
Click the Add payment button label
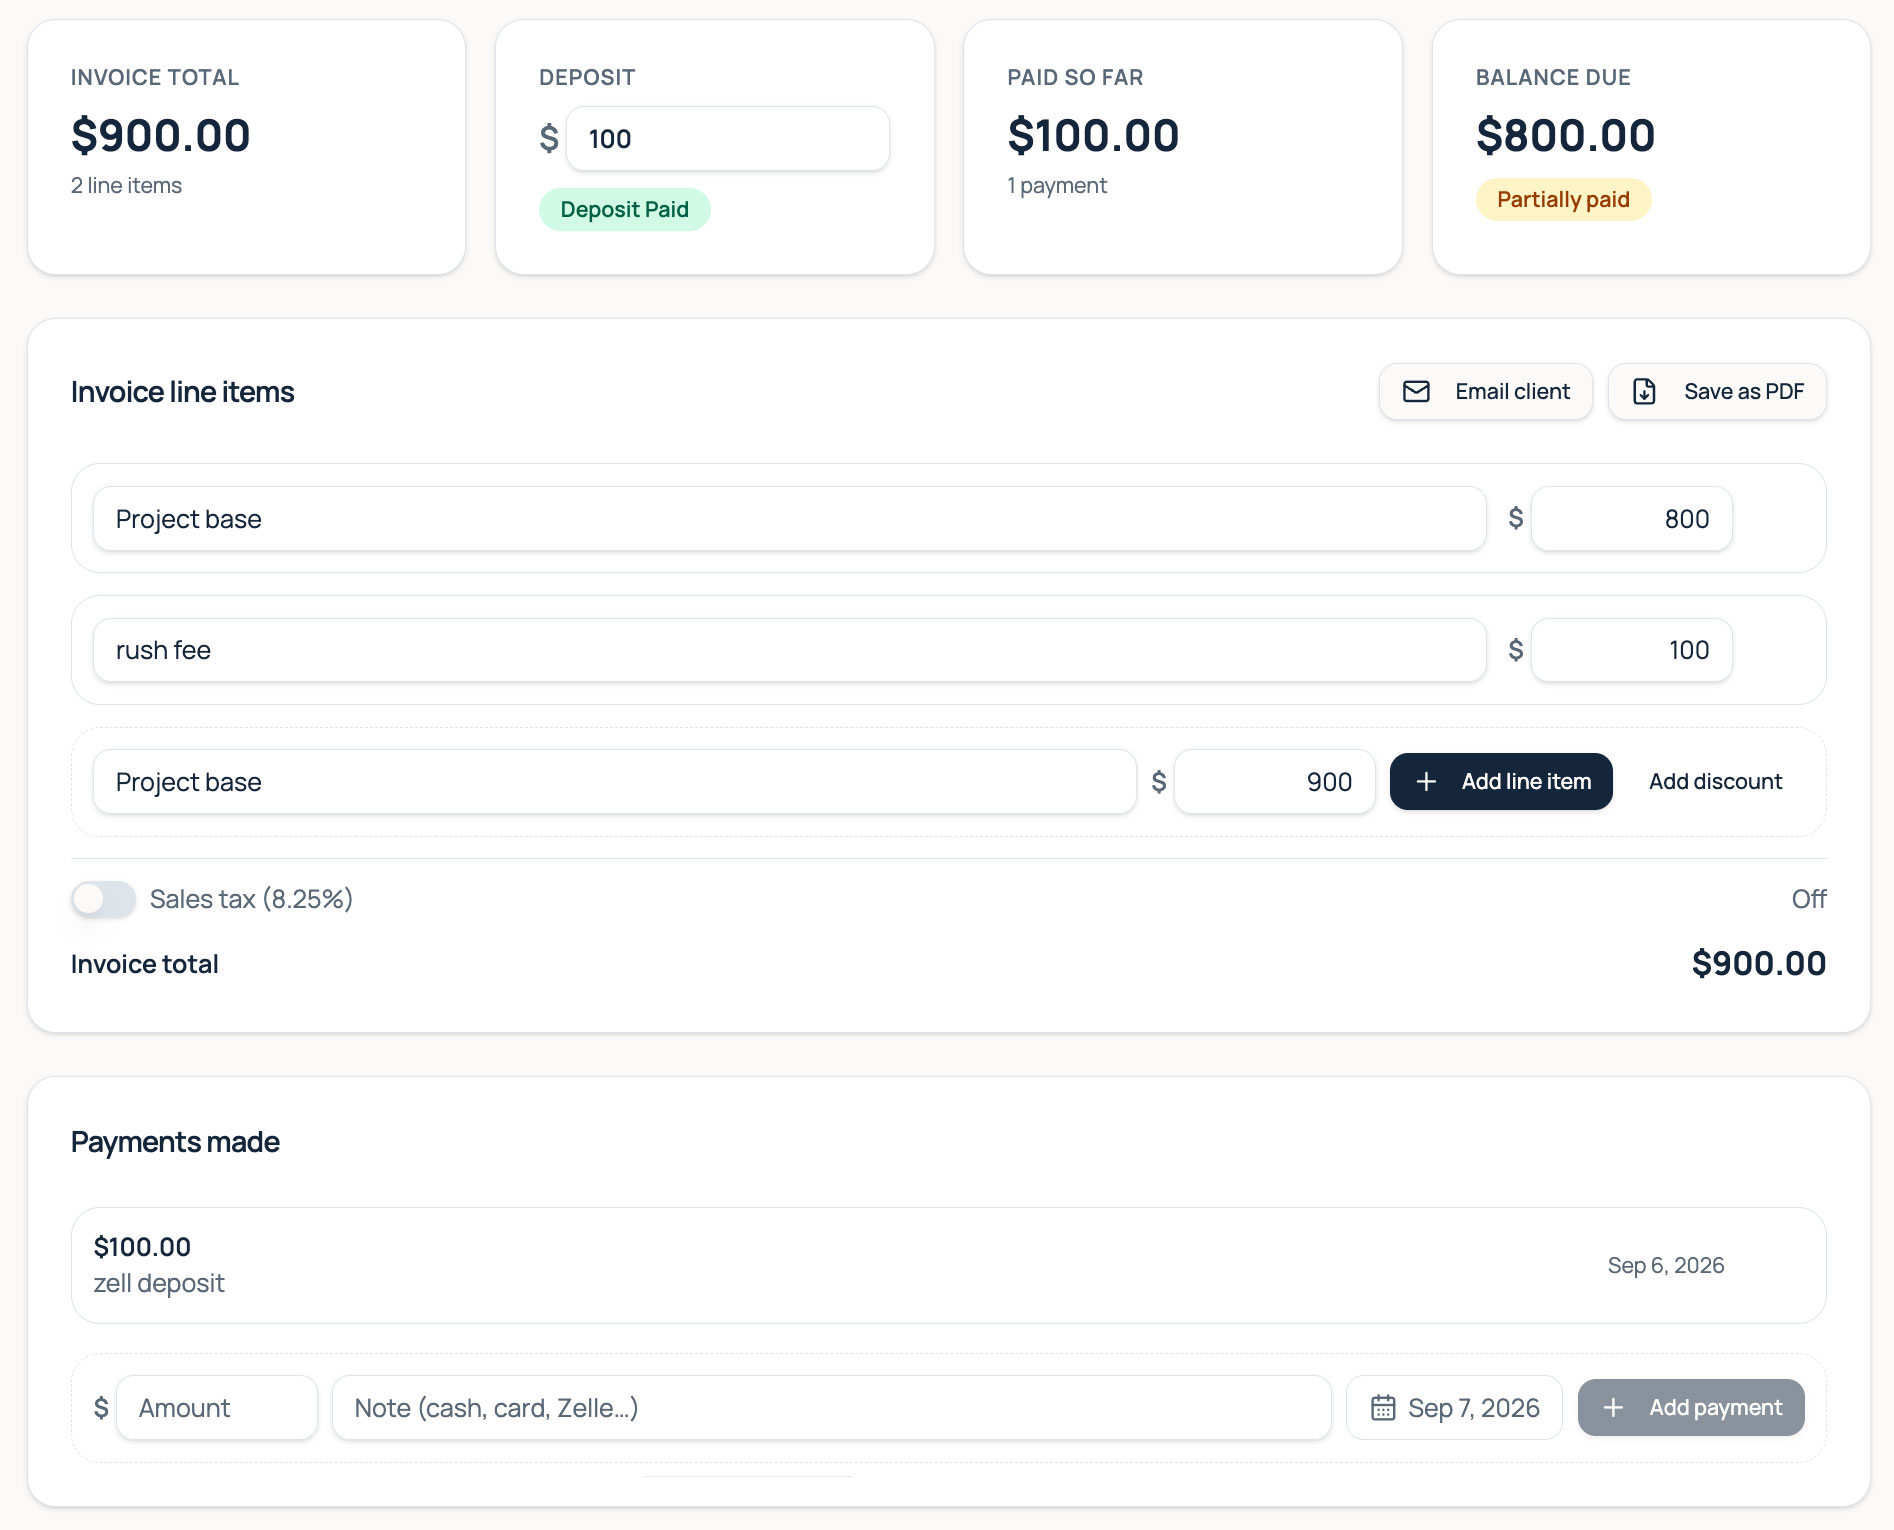click(1715, 1408)
